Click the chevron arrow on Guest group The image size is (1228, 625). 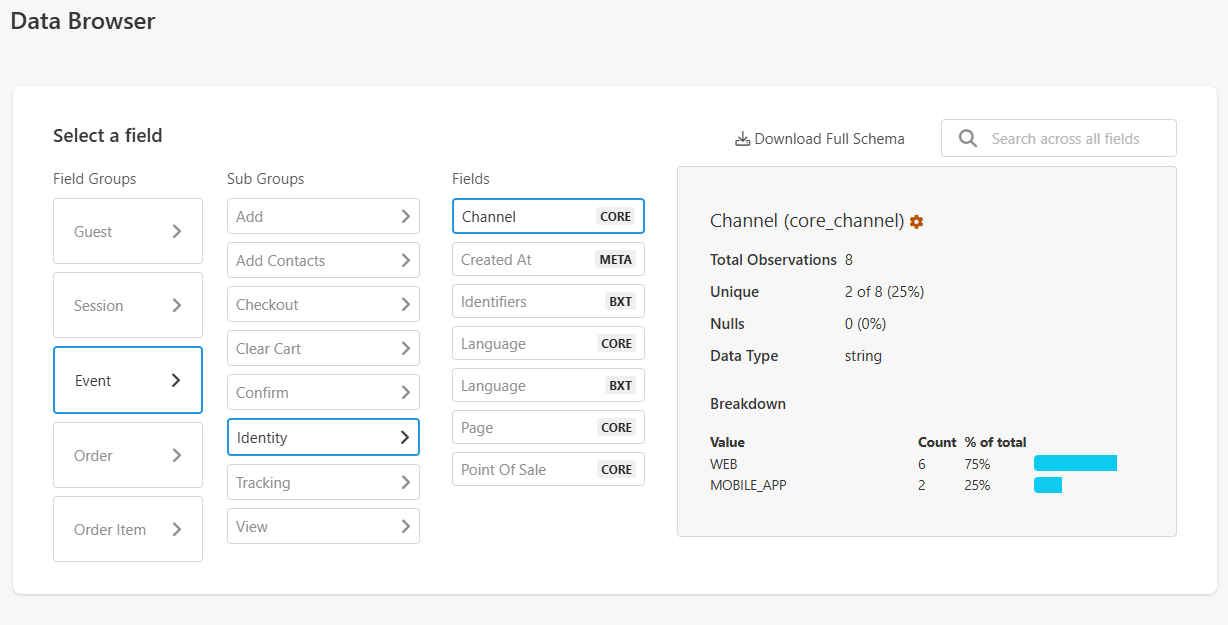[177, 231]
